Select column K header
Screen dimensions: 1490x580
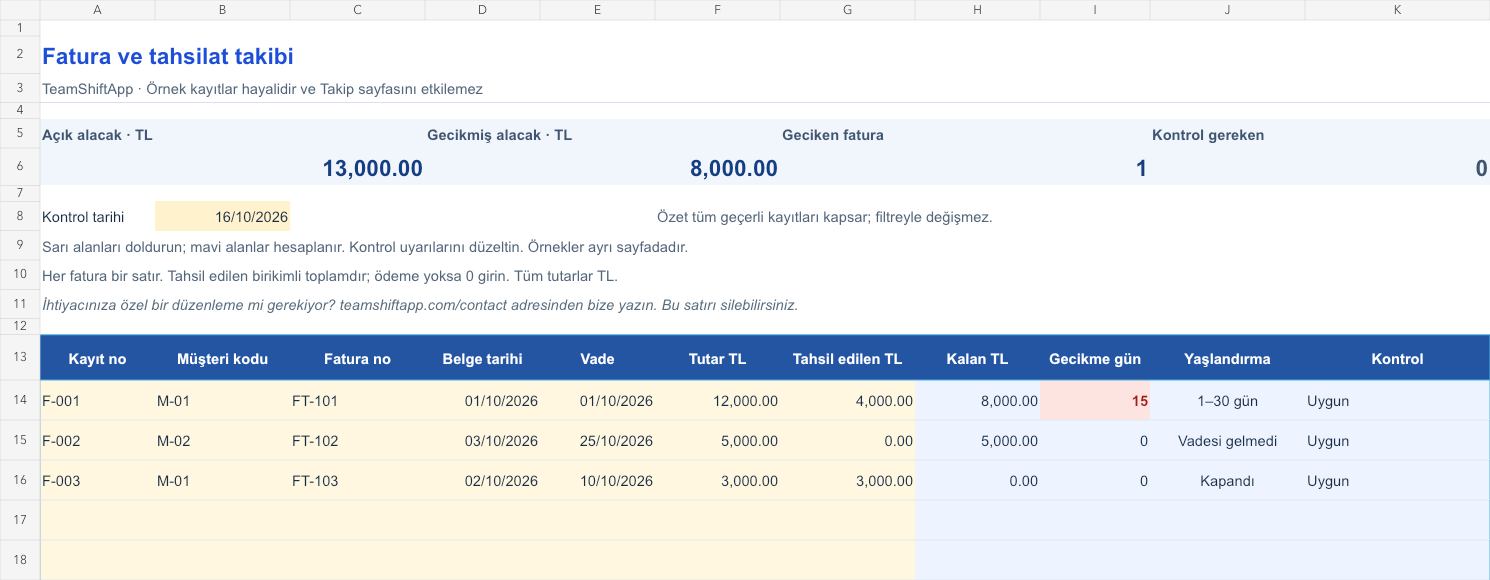pos(1397,10)
